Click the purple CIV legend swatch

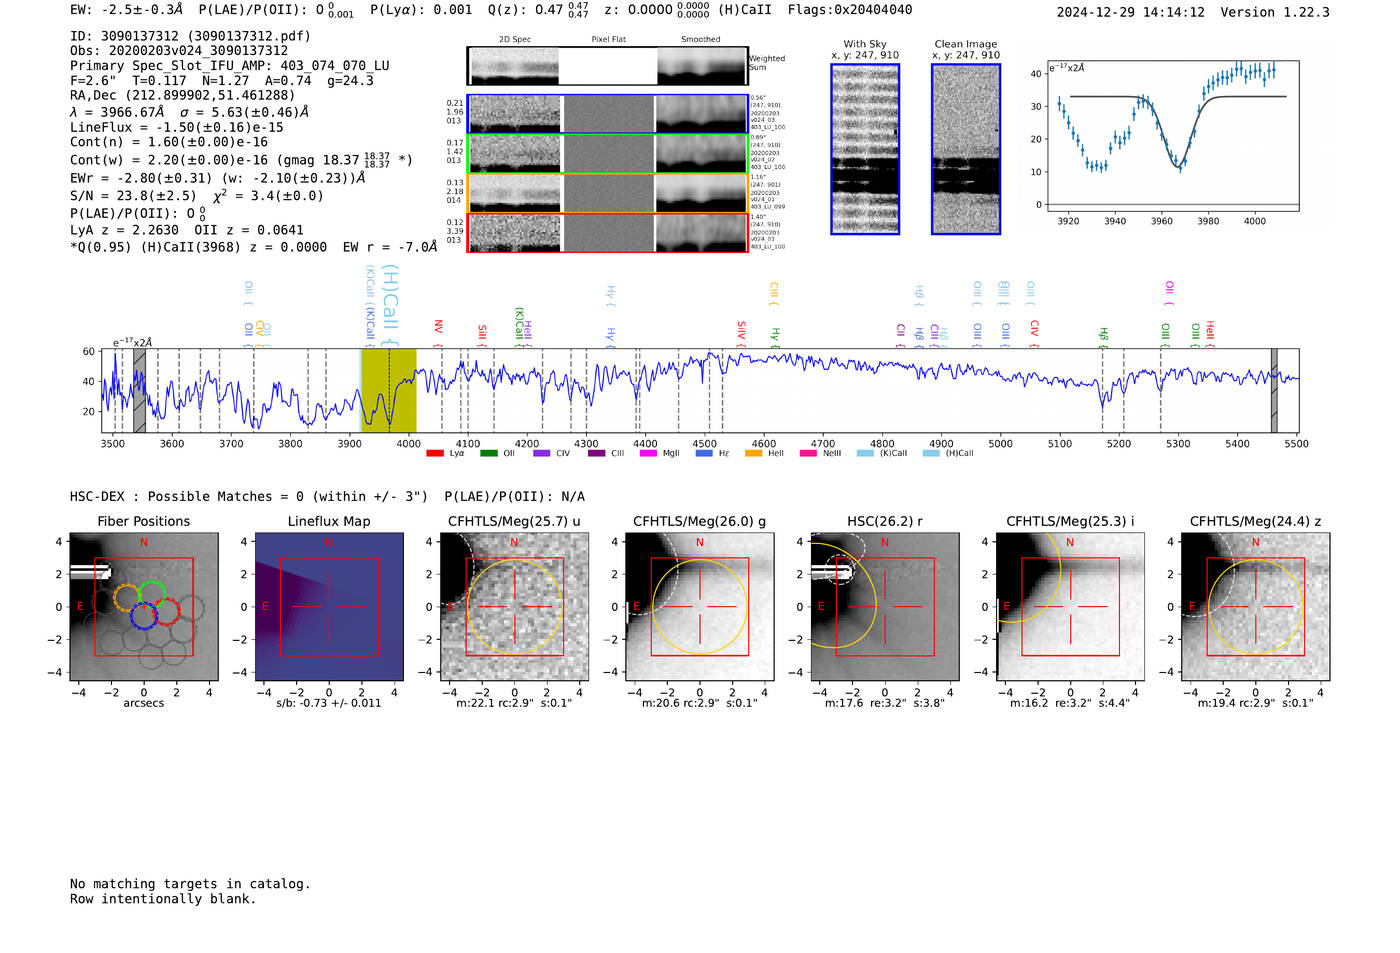542,453
